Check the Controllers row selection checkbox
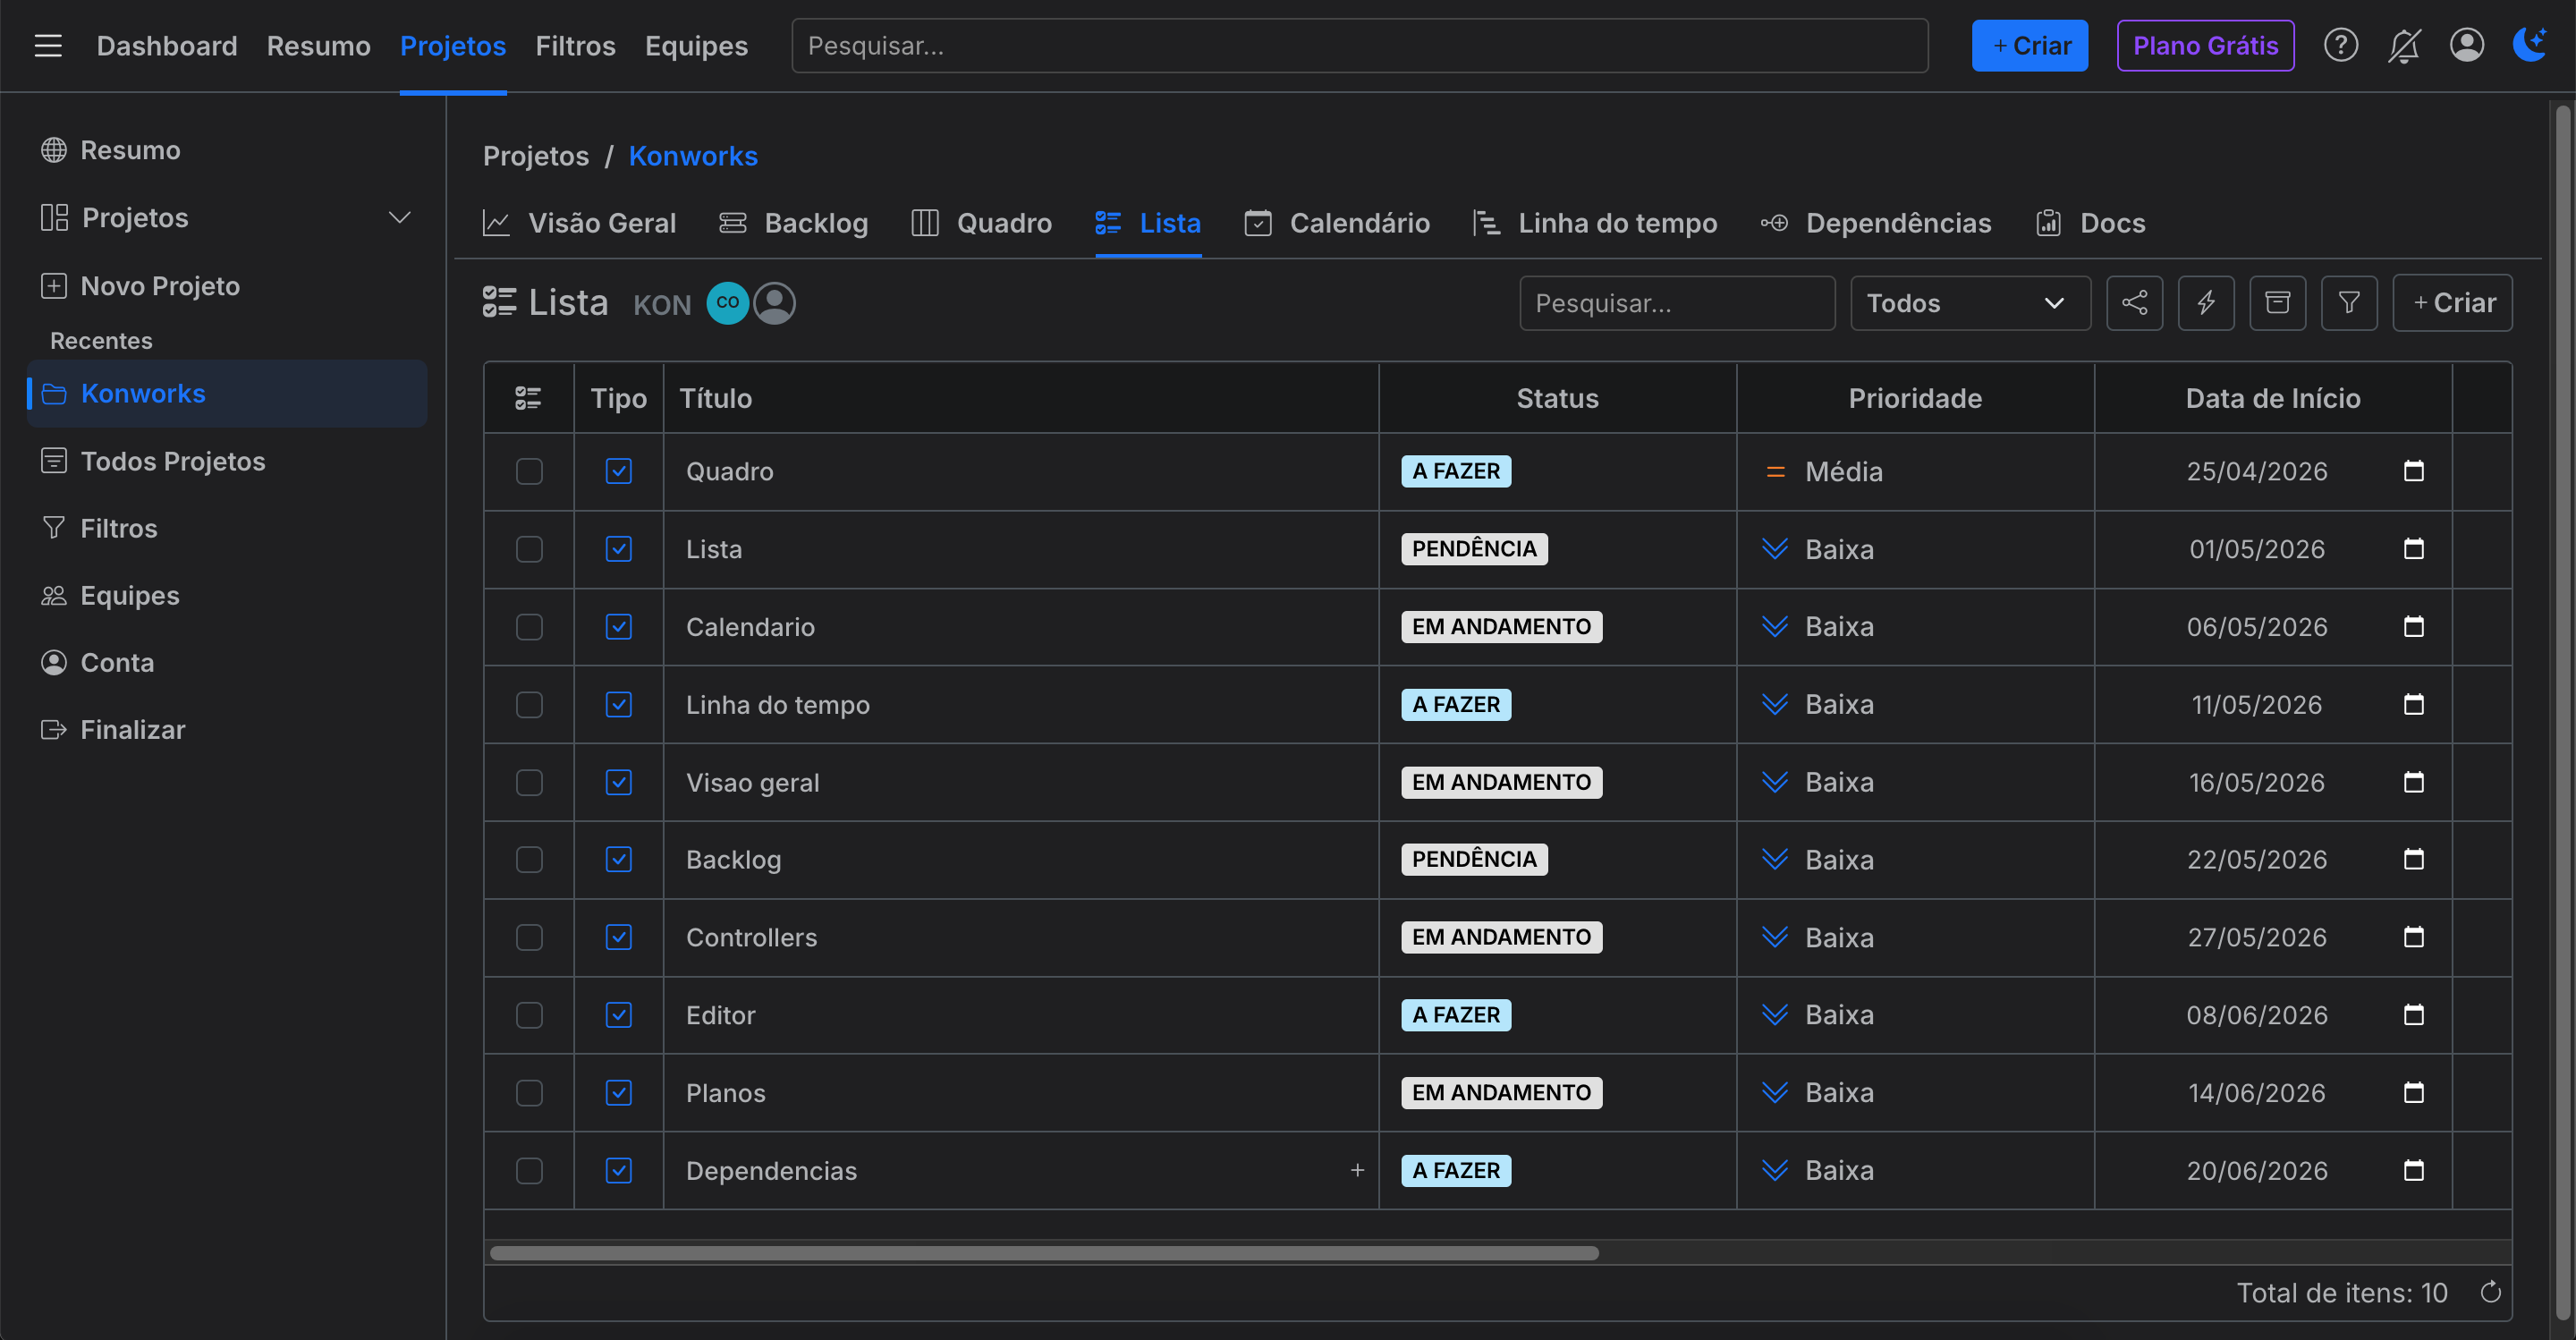2576x1340 pixels. [x=528, y=937]
